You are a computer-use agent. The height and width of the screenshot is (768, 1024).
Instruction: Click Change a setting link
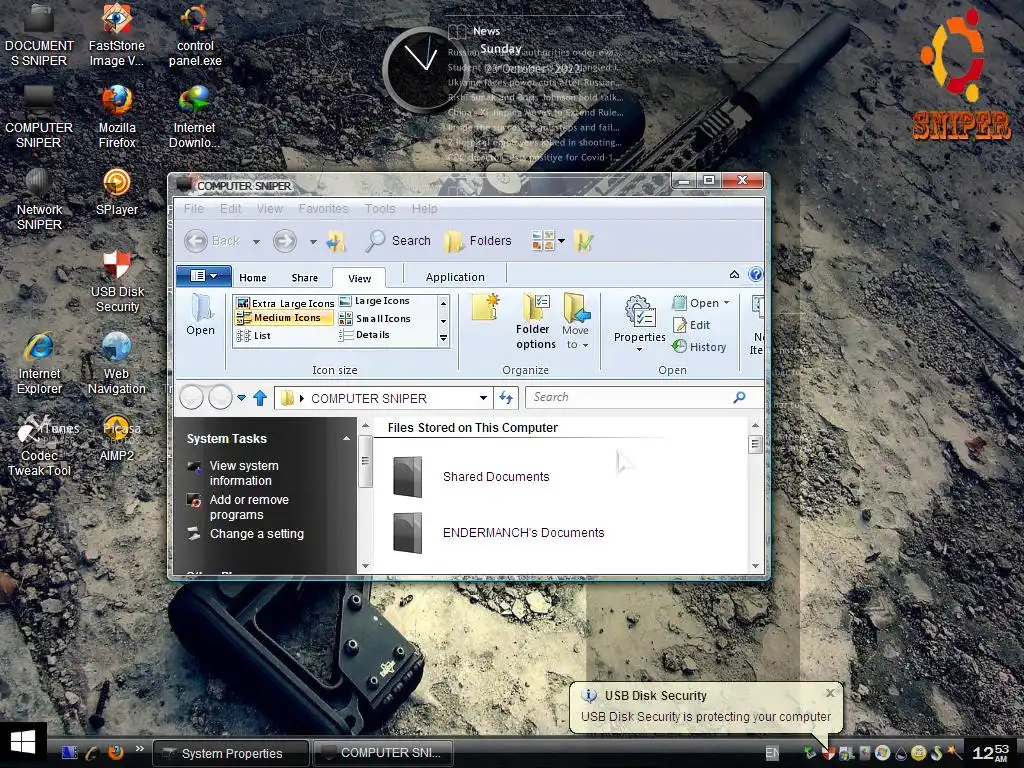[257, 534]
